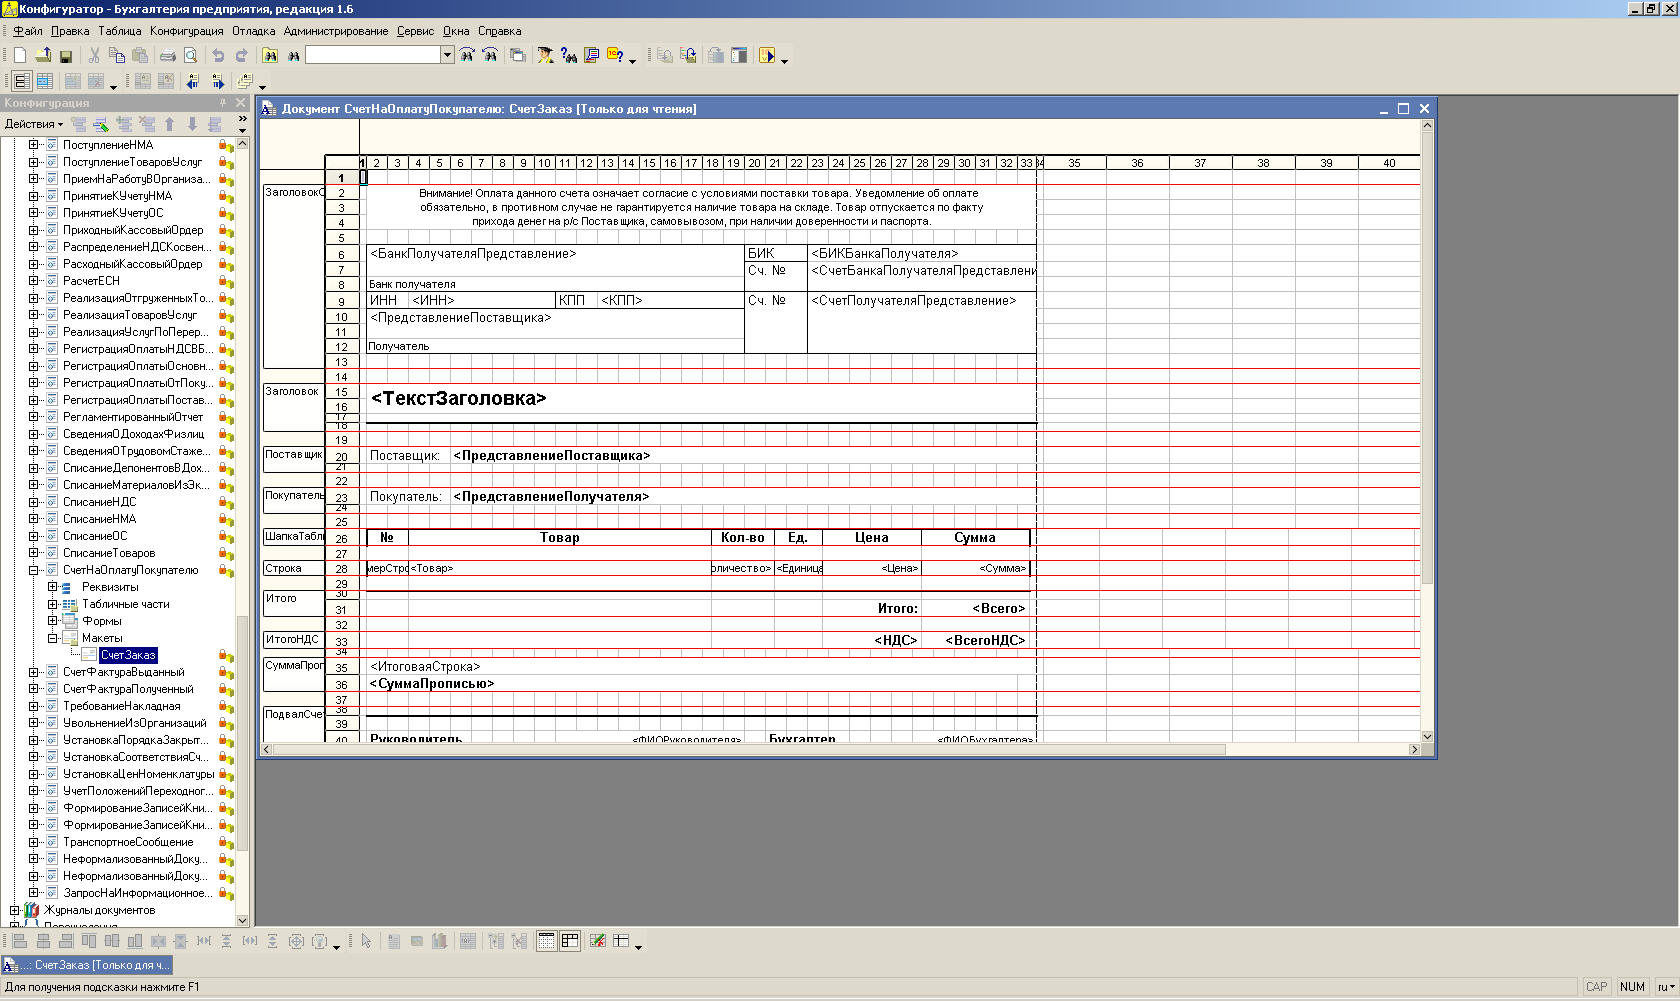Open the search combo box dropdown arrow
Viewport: 1680px width, 1001px height.
pyautogui.click(x=447, y=56)
